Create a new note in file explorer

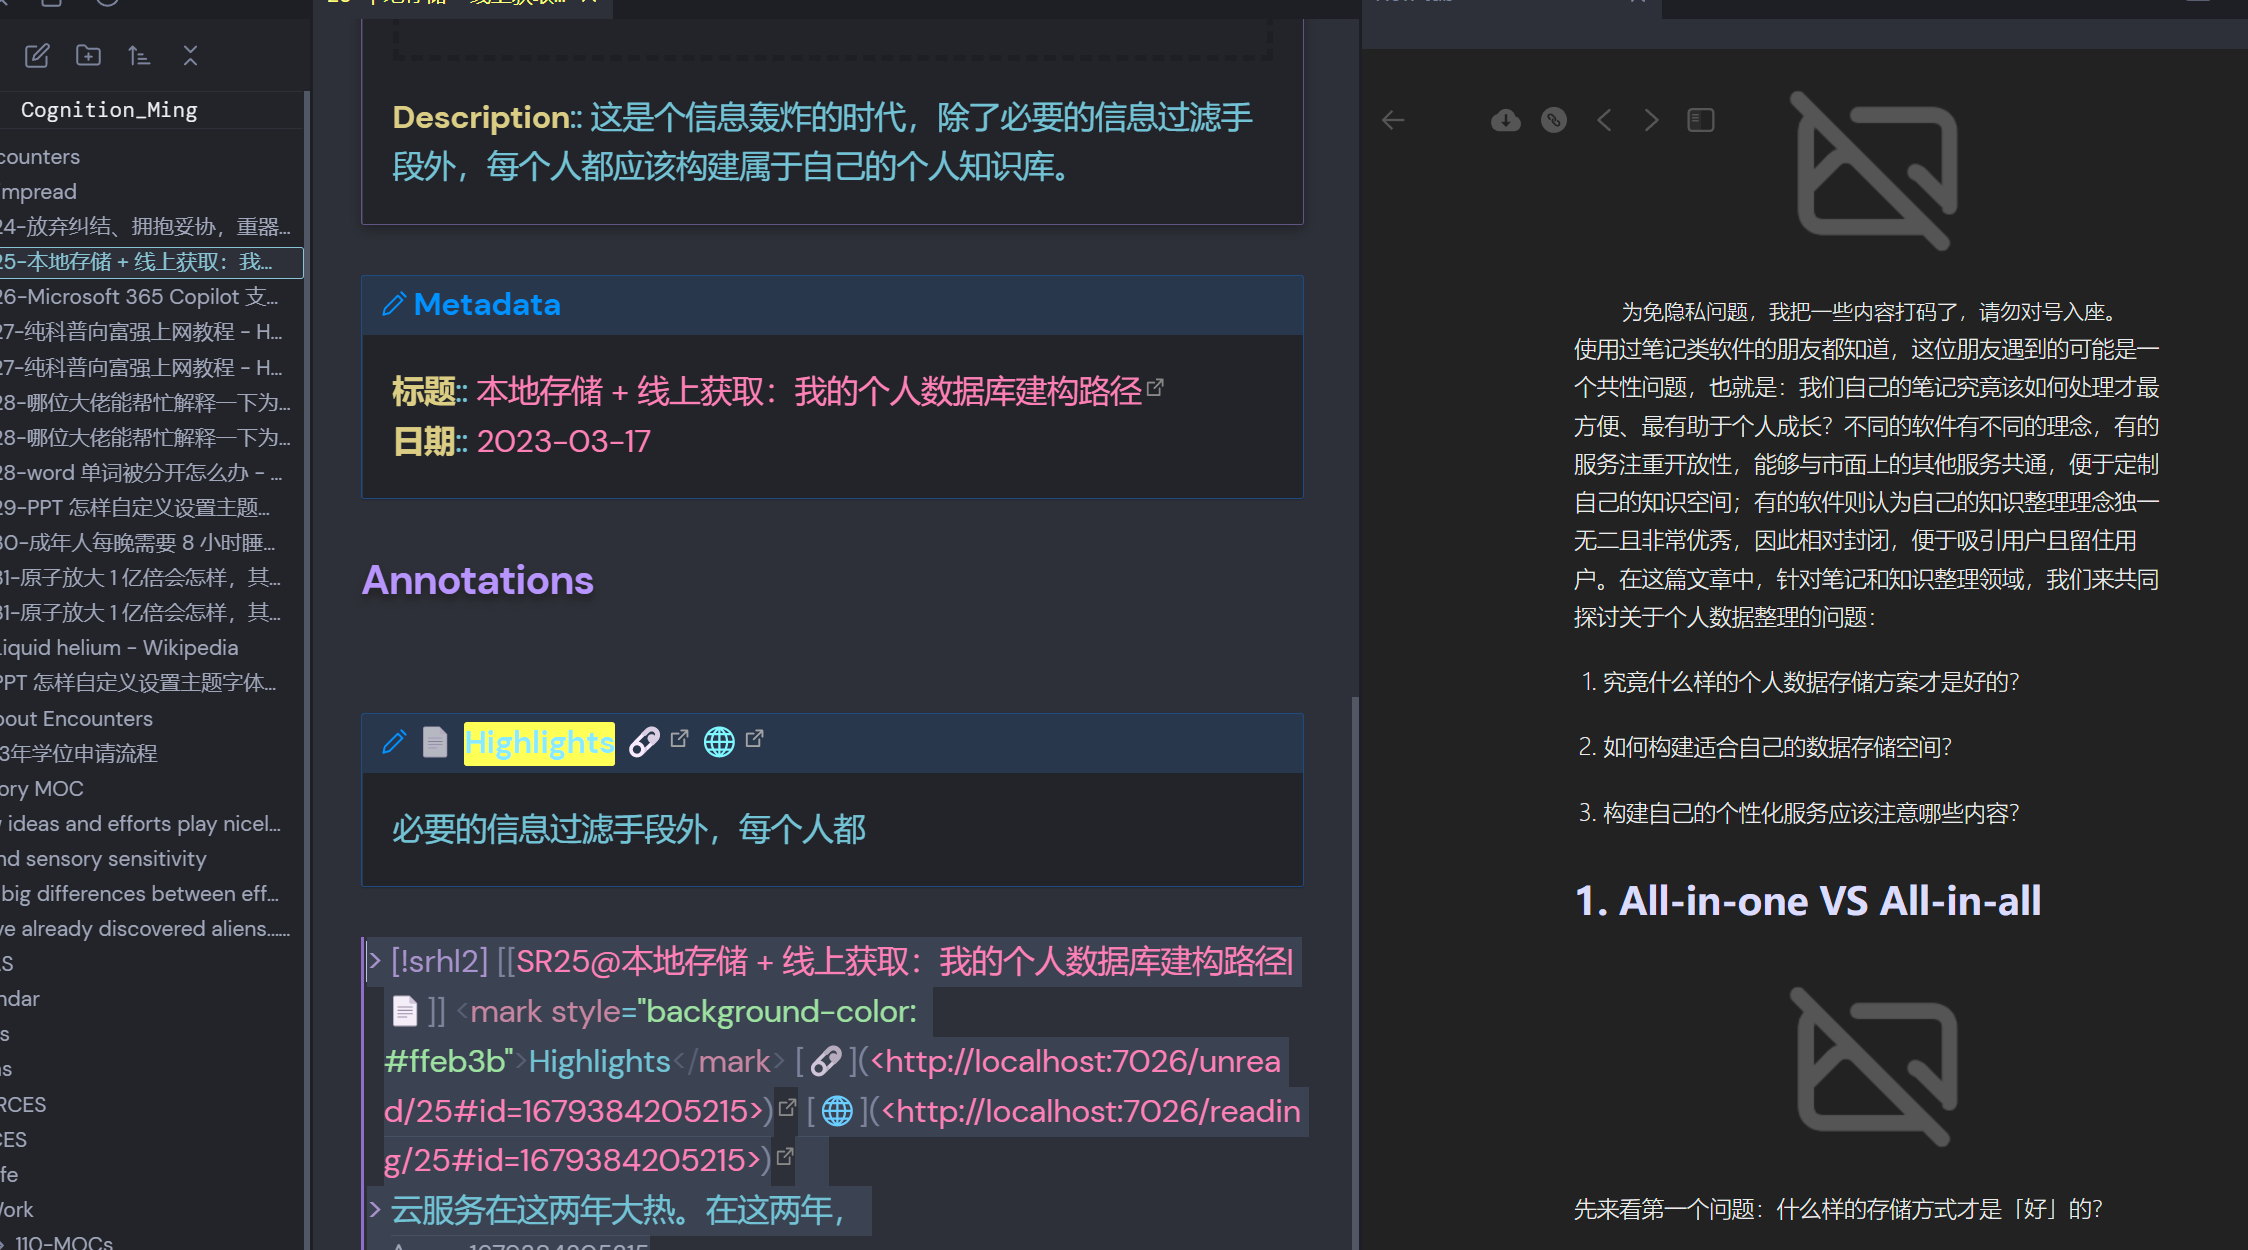click(37, 56)
